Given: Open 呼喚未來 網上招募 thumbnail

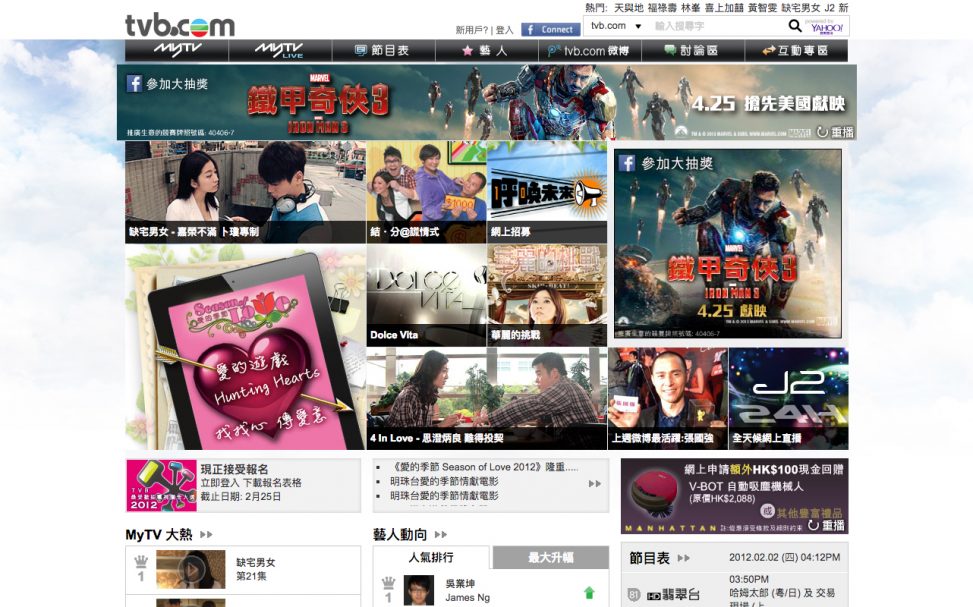Looking at the screenshot, I should pos(547,192).
